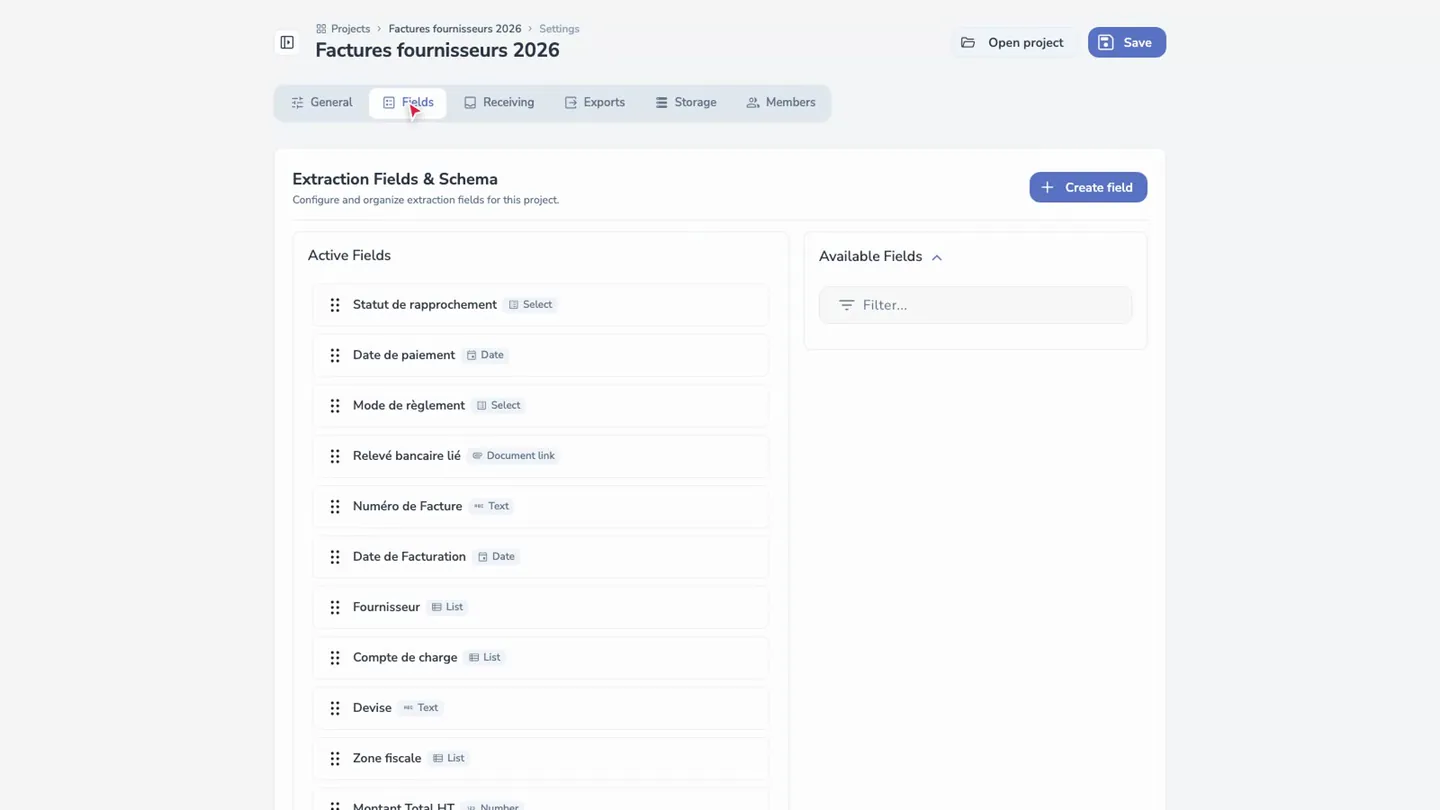The height and width of the screenshot is (810, 1440).
Task: Click drag handle for Numéro de Facture
Action: click(335, 507)
